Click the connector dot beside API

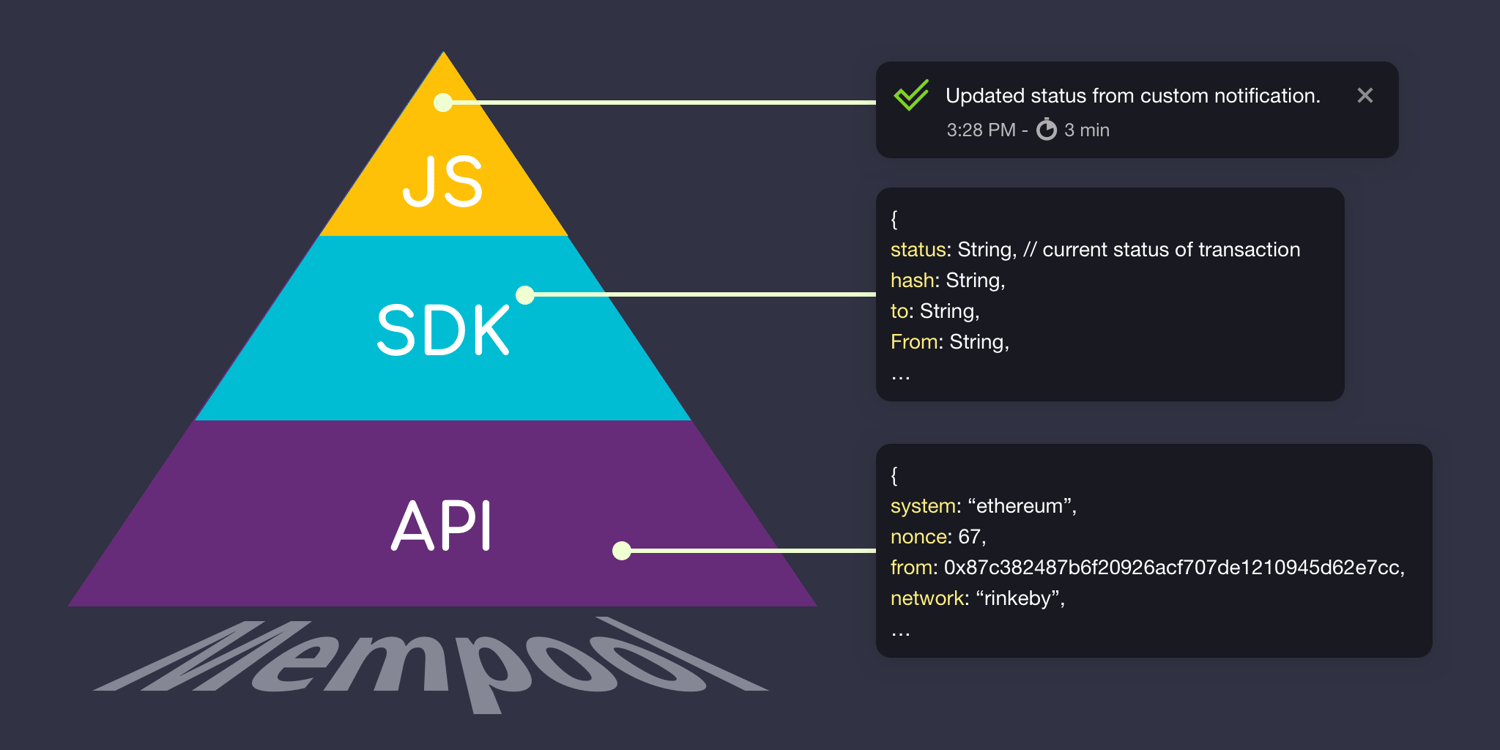pyautogui.click(x=621, y=549)
